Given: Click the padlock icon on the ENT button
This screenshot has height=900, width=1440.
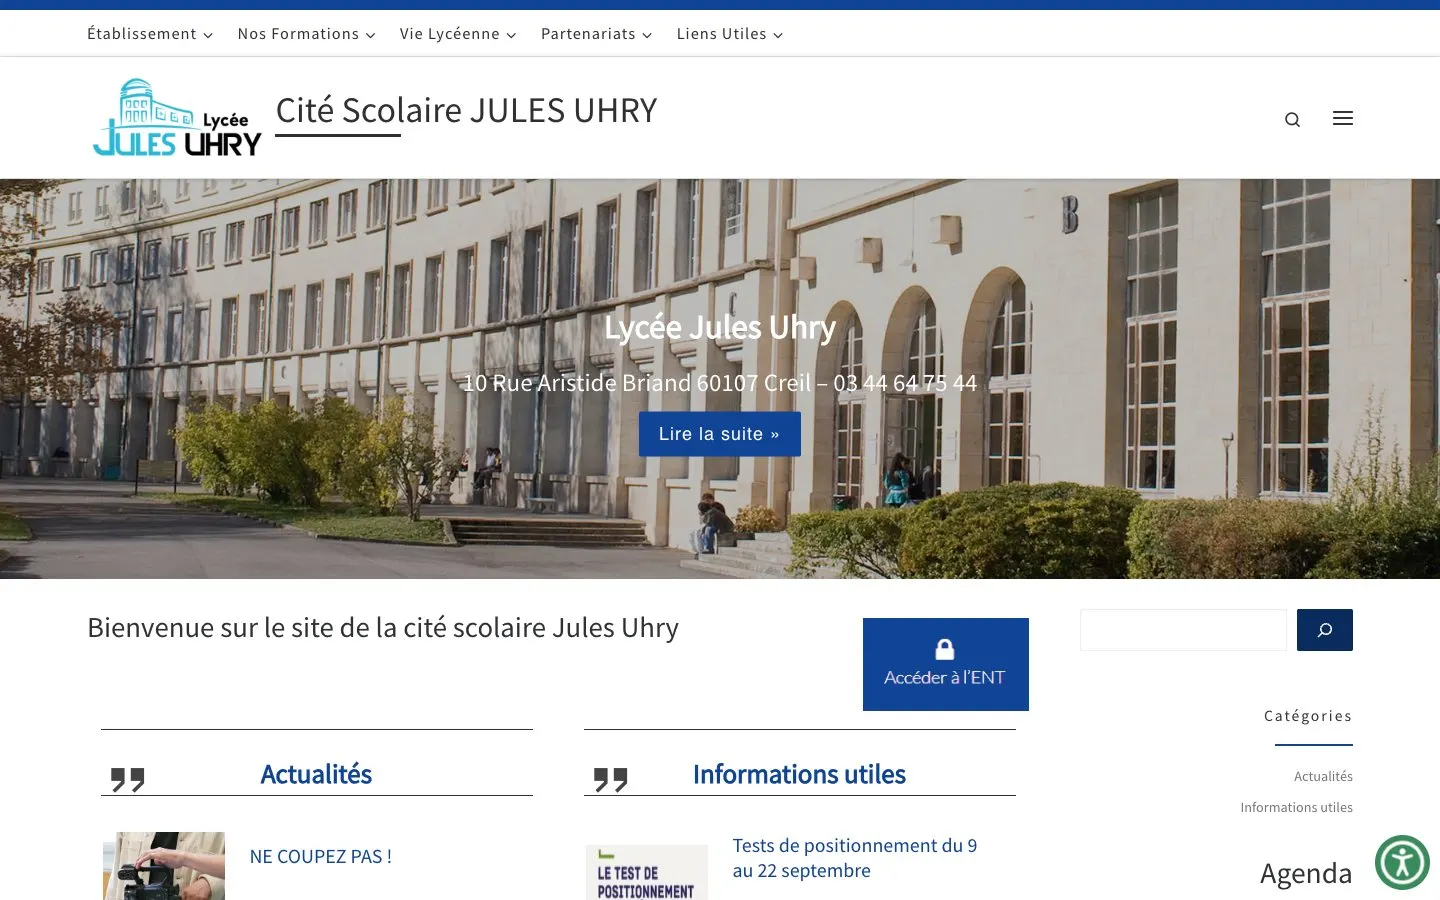Looking at the screenshot, I should pos(945,649).
